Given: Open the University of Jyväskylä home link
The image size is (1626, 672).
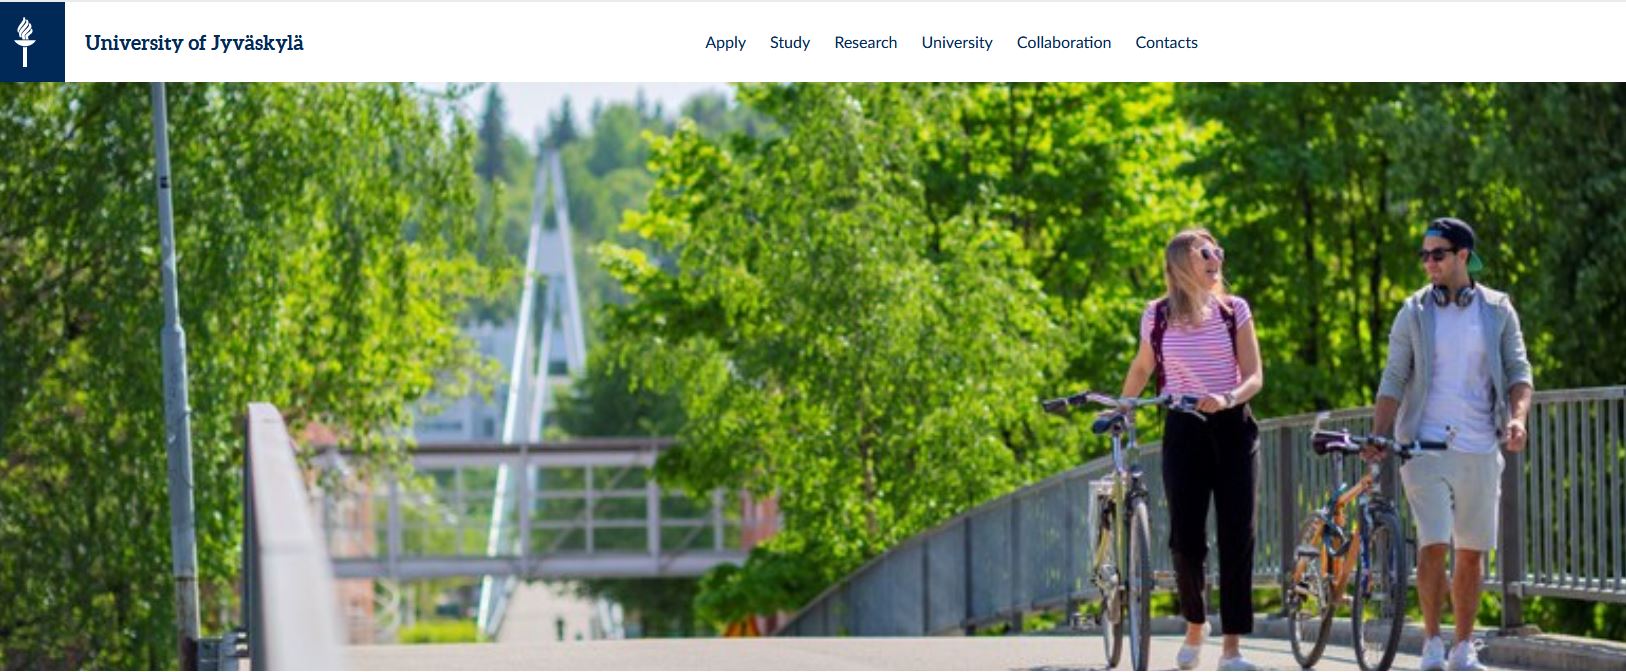Looking at the screenshot, I should (194, 43).
